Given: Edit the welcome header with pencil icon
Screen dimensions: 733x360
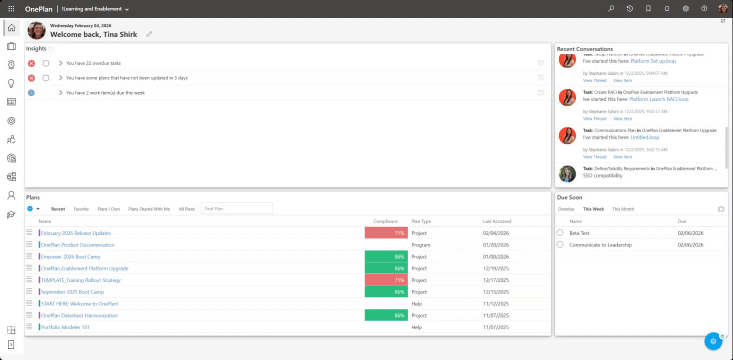Looking at the screenshot, I should pyautogui.click(x=149, y=34).
